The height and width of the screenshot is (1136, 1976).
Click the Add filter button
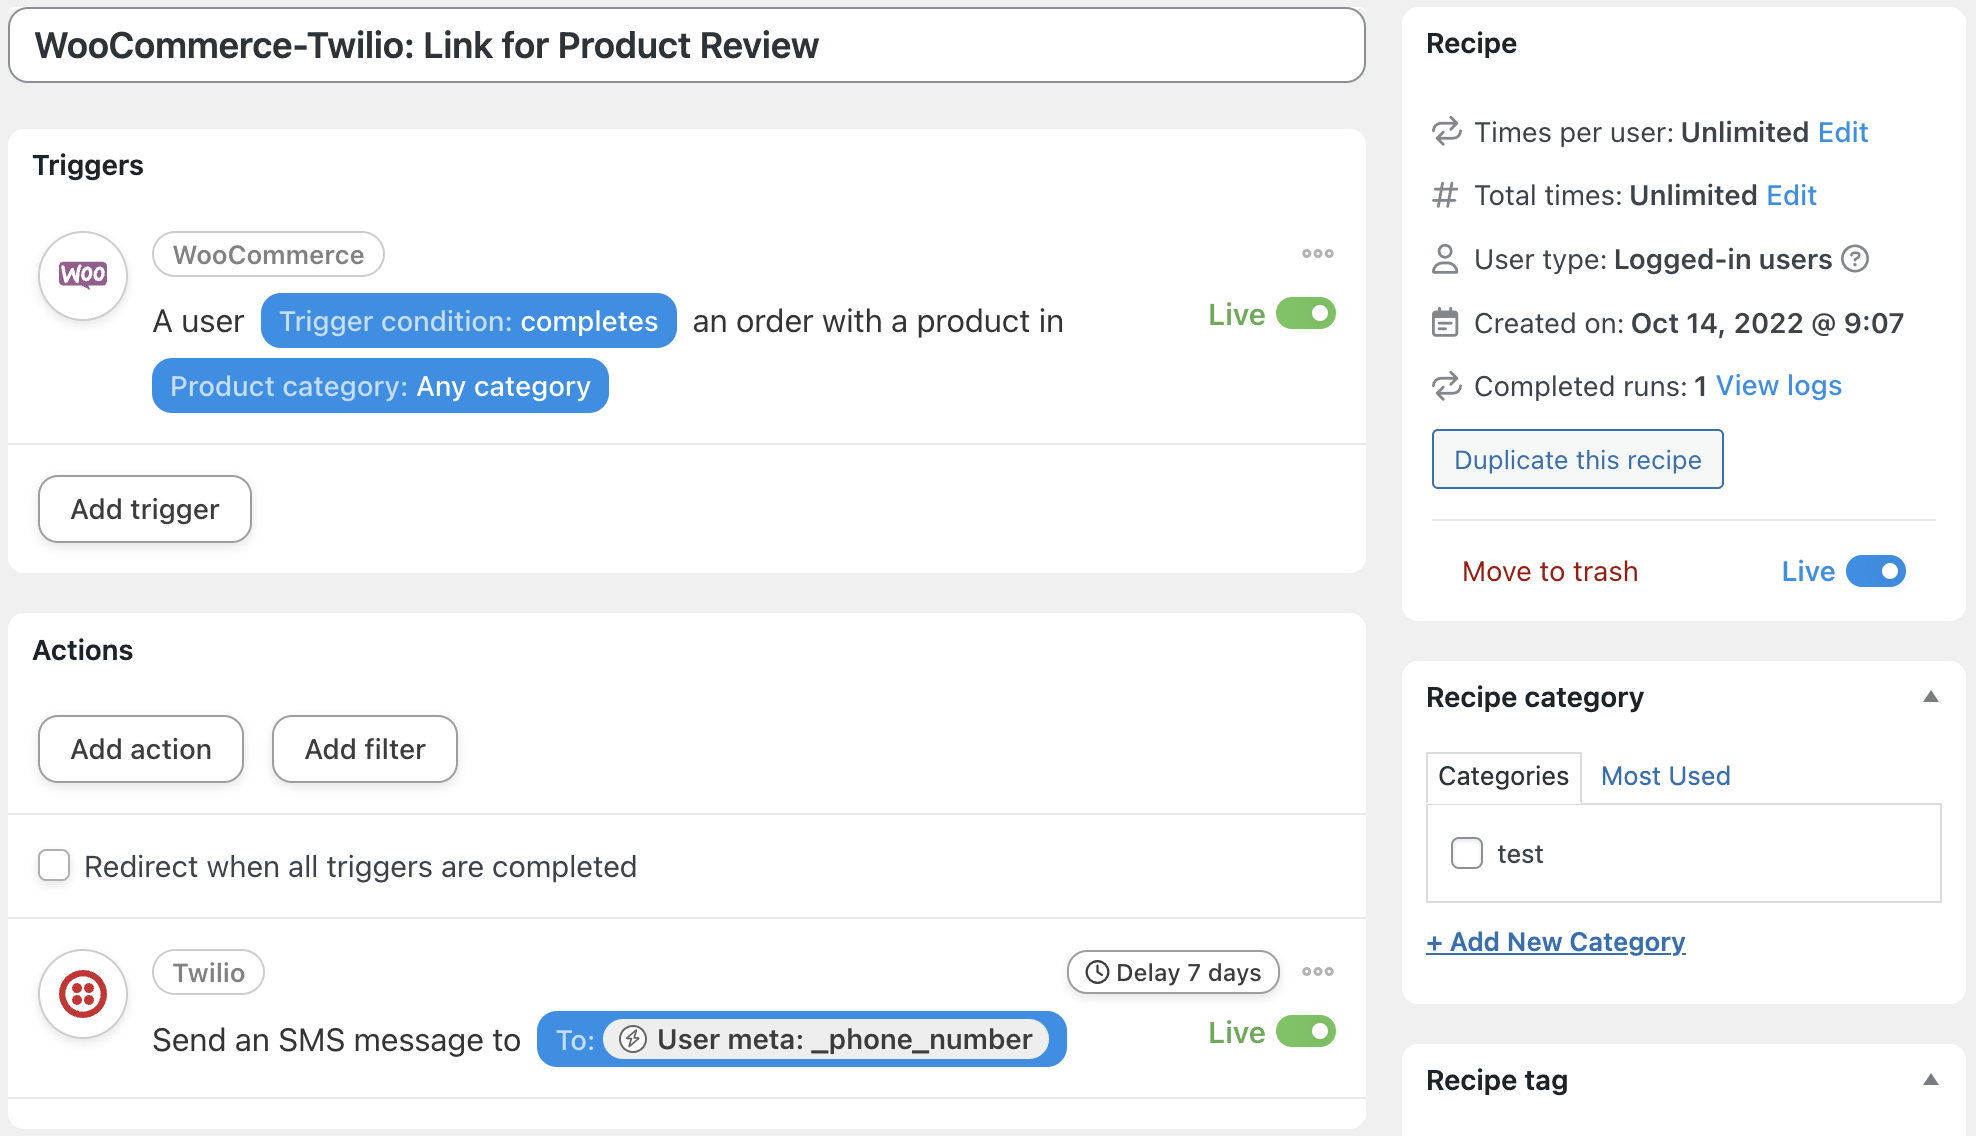pyautogui.click(x=365, y=749)
